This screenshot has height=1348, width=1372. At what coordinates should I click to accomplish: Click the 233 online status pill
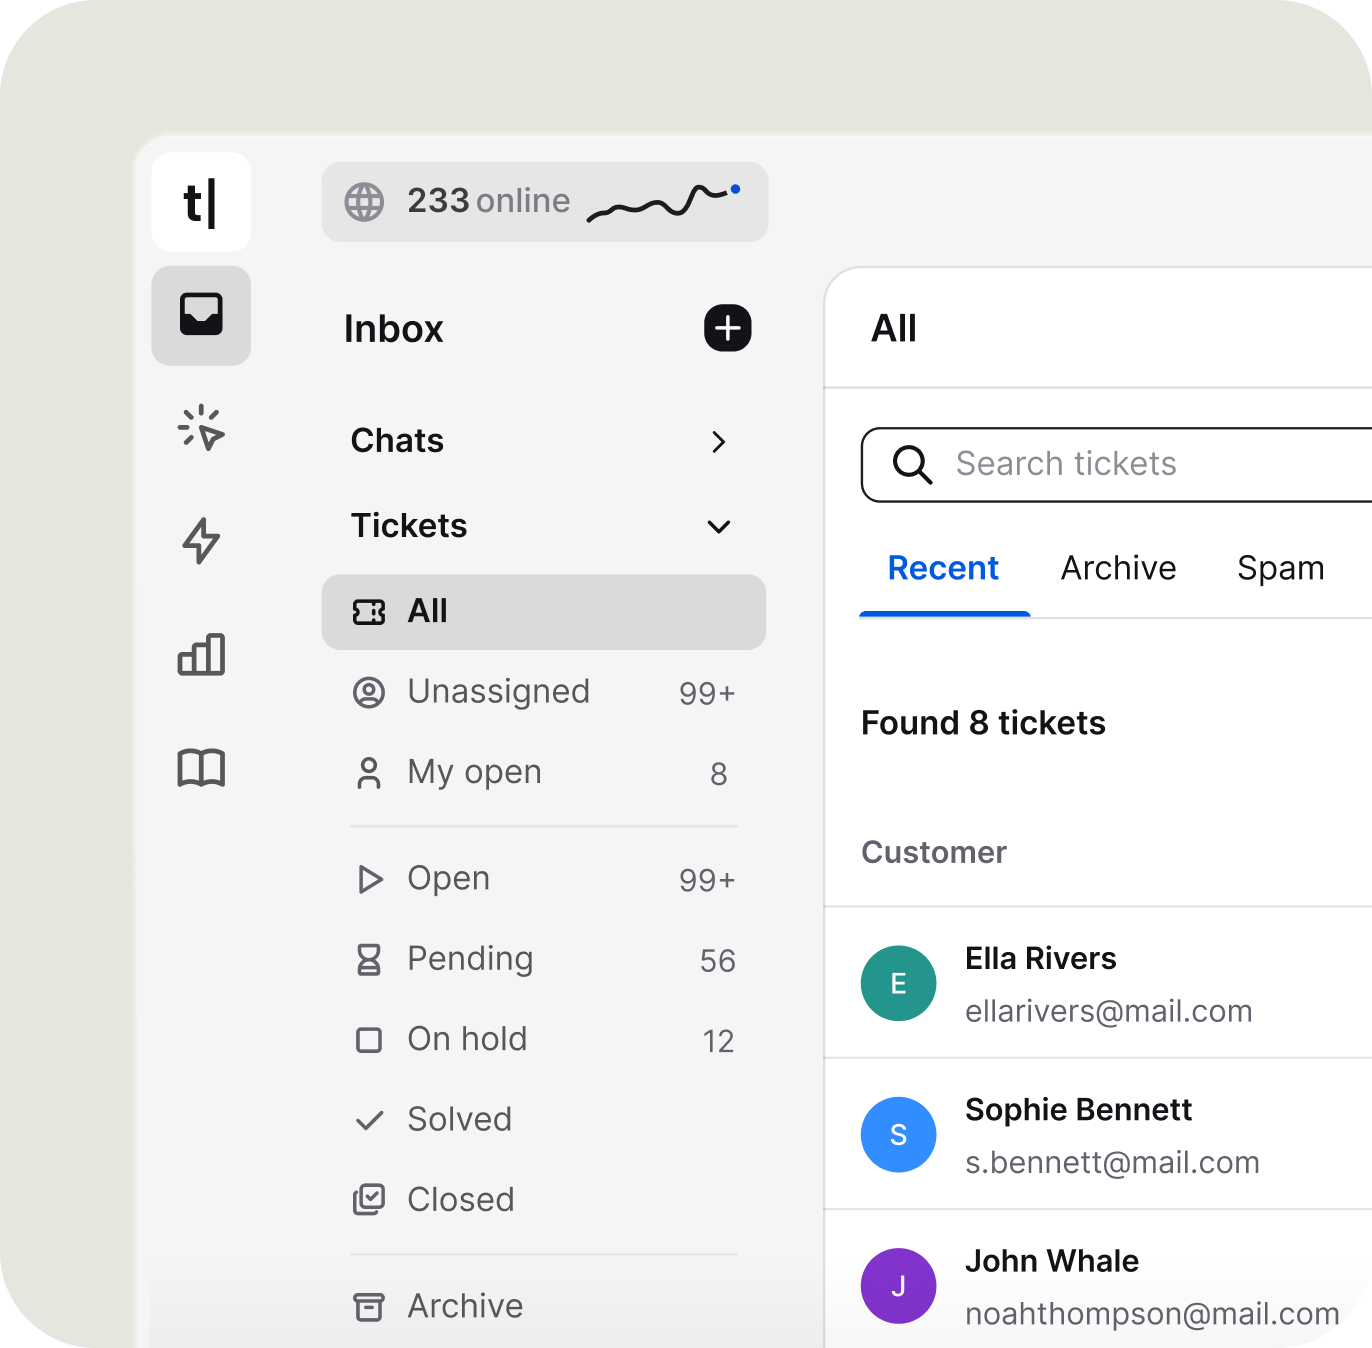point(544,202)
